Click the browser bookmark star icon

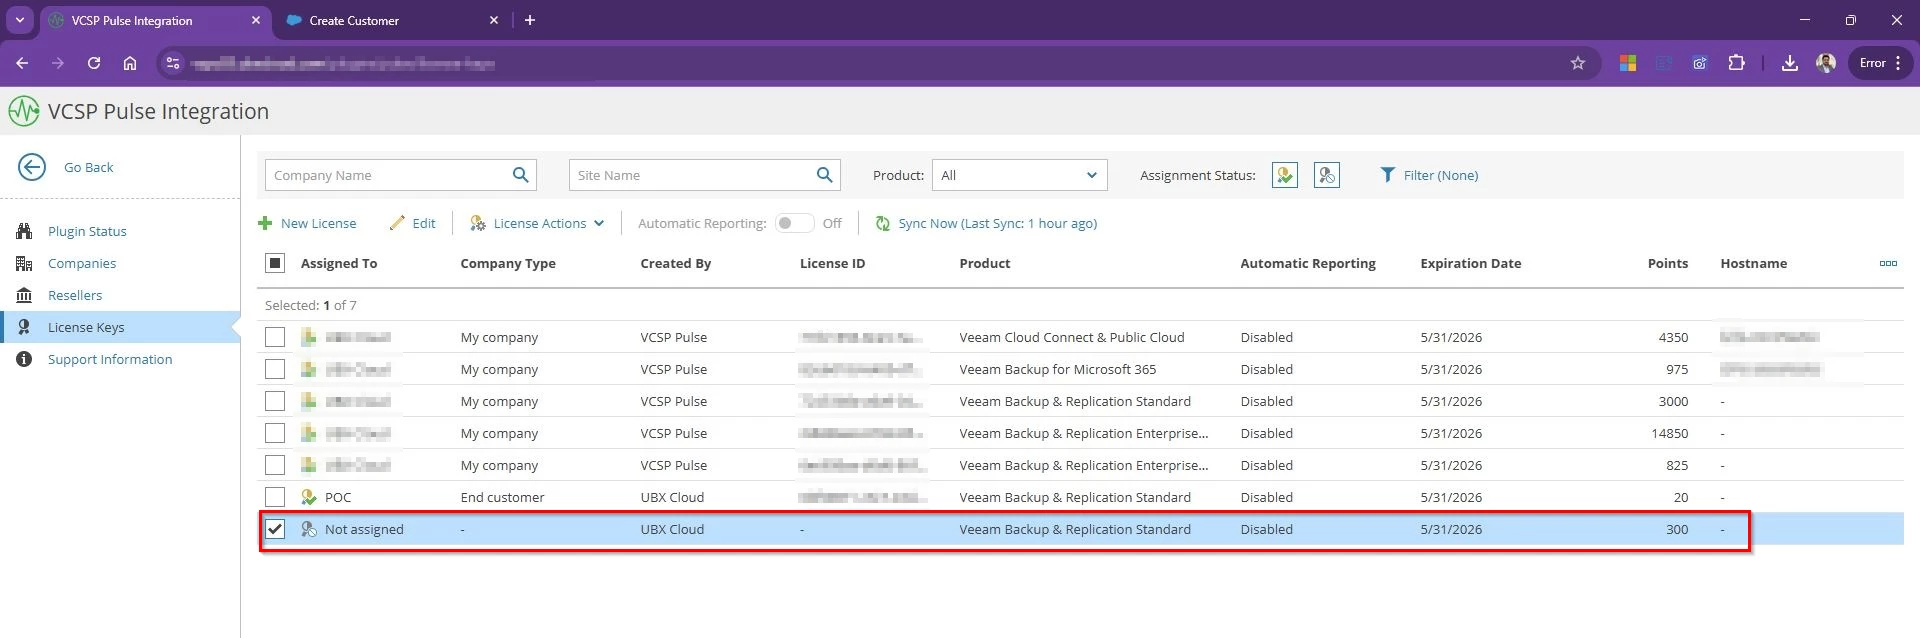1578,63
